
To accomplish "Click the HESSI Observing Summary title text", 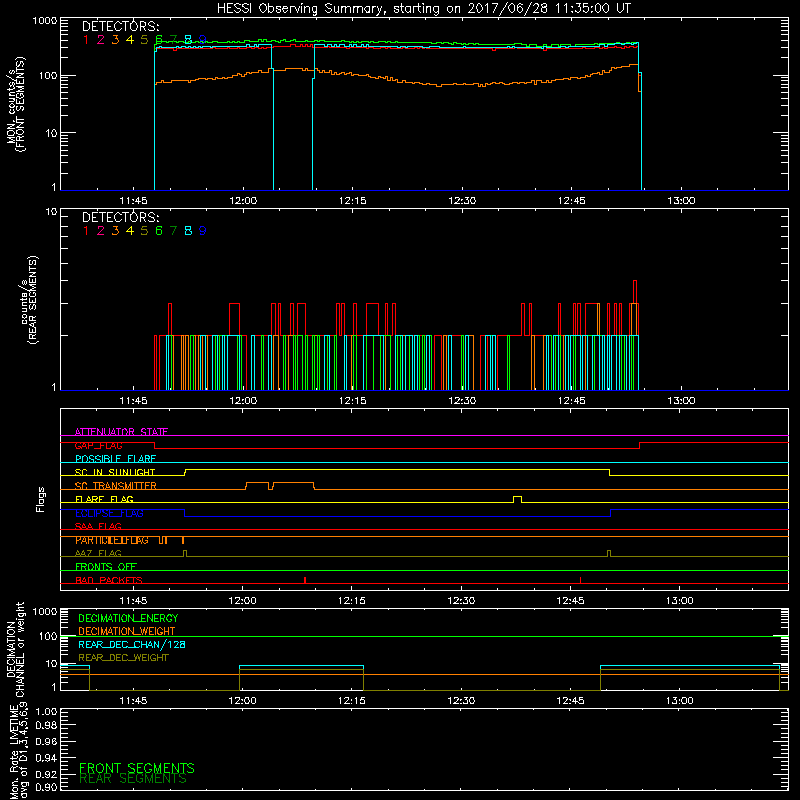I will click(423, 9).
